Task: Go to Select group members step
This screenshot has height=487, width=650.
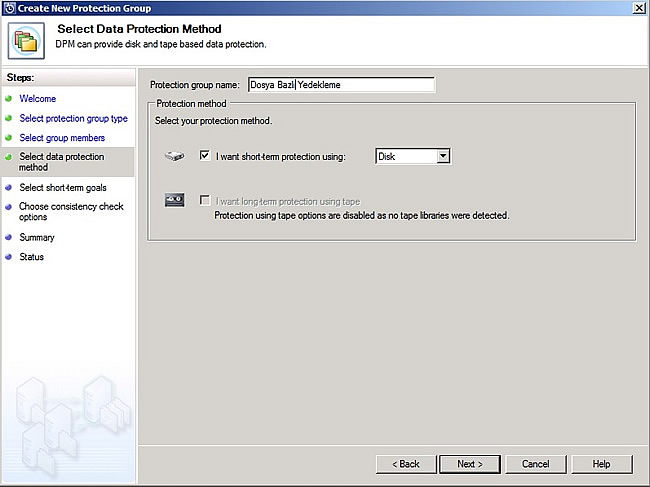Action: pos(62,138)
